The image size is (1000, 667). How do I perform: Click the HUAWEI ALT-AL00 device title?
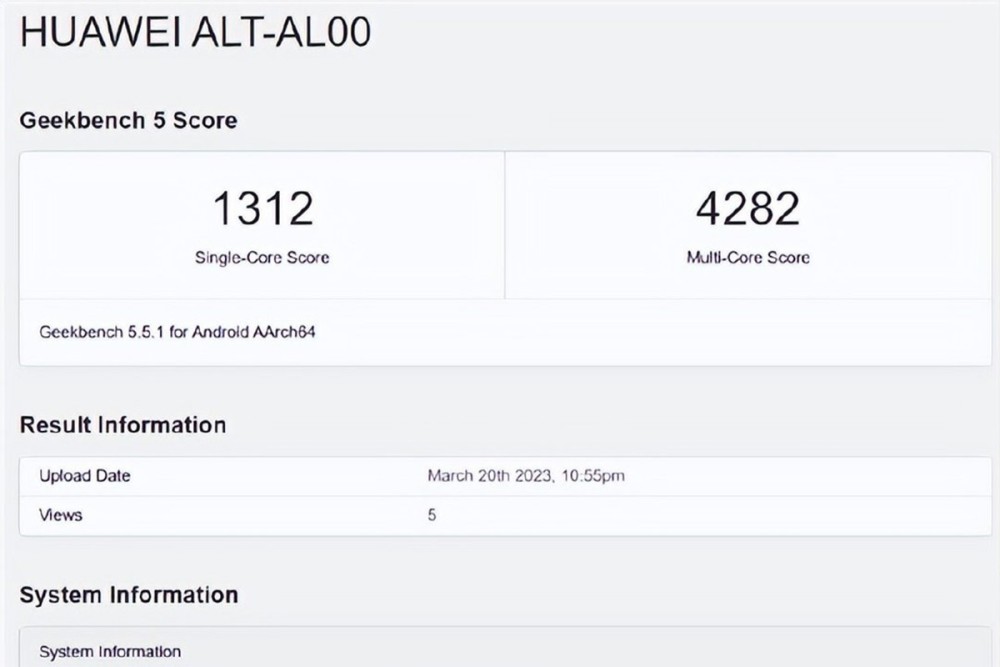click(x=195, y=31)
